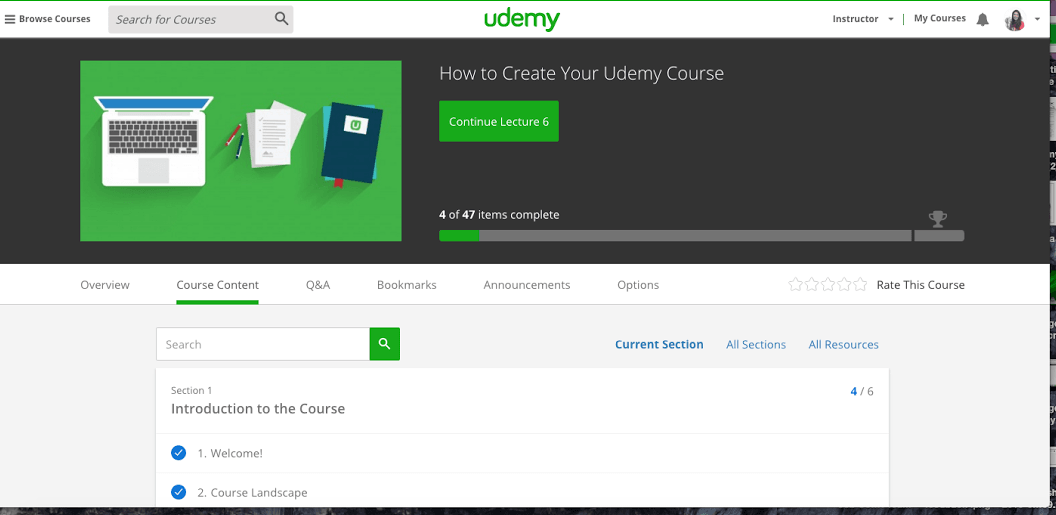Open lecture 1. Welcome!

pos(230,453)
